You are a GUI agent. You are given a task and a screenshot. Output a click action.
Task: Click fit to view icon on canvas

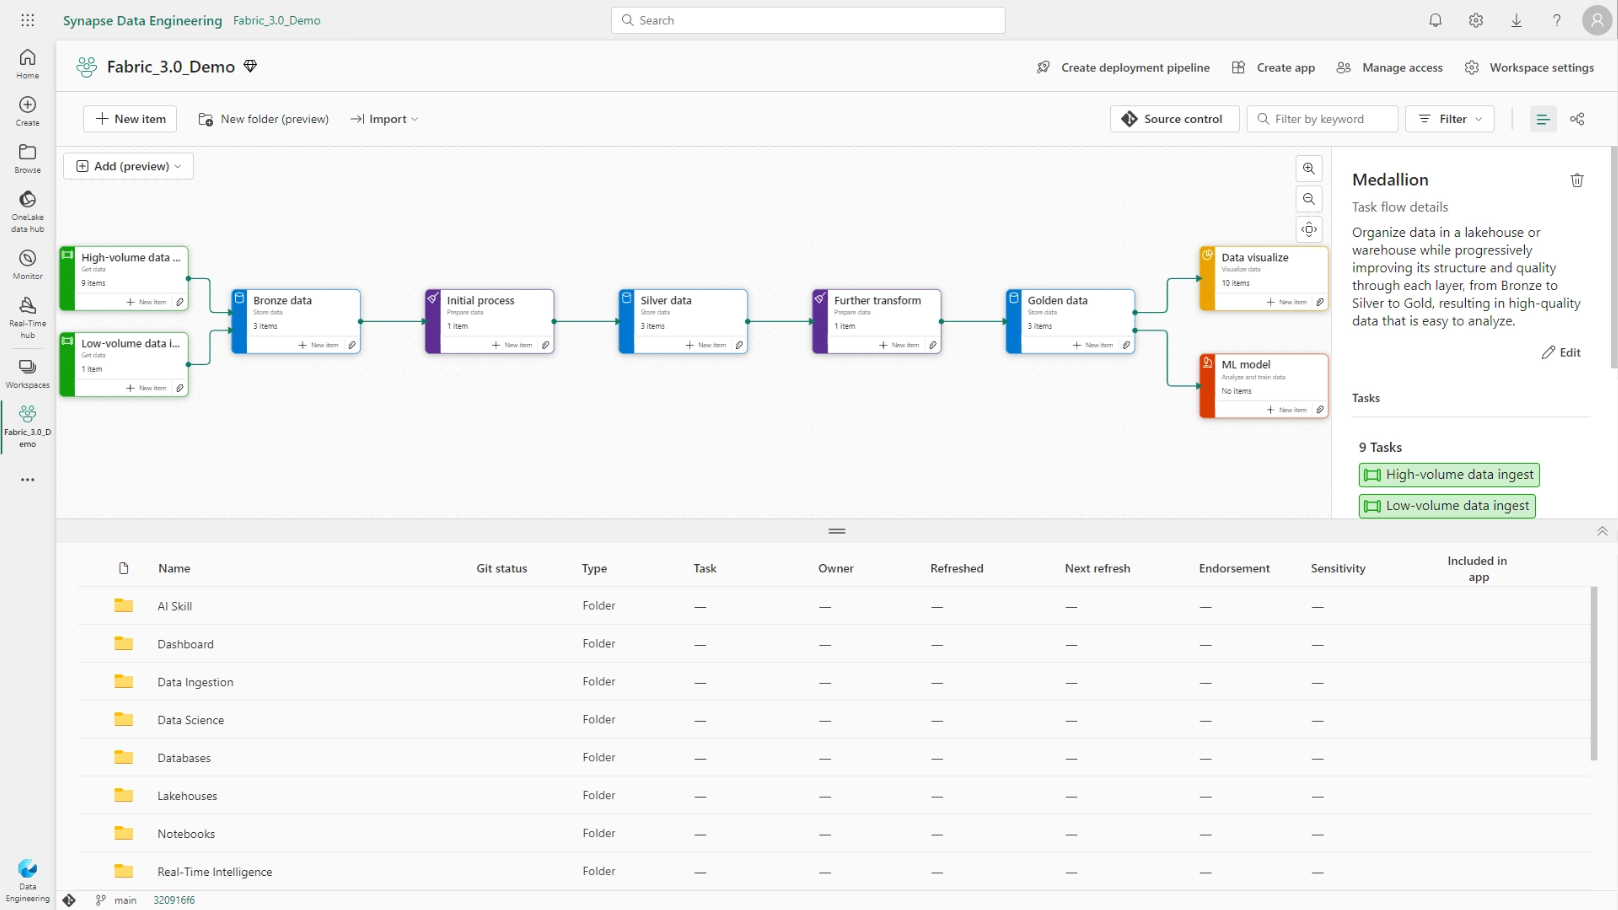[1308, 229]
